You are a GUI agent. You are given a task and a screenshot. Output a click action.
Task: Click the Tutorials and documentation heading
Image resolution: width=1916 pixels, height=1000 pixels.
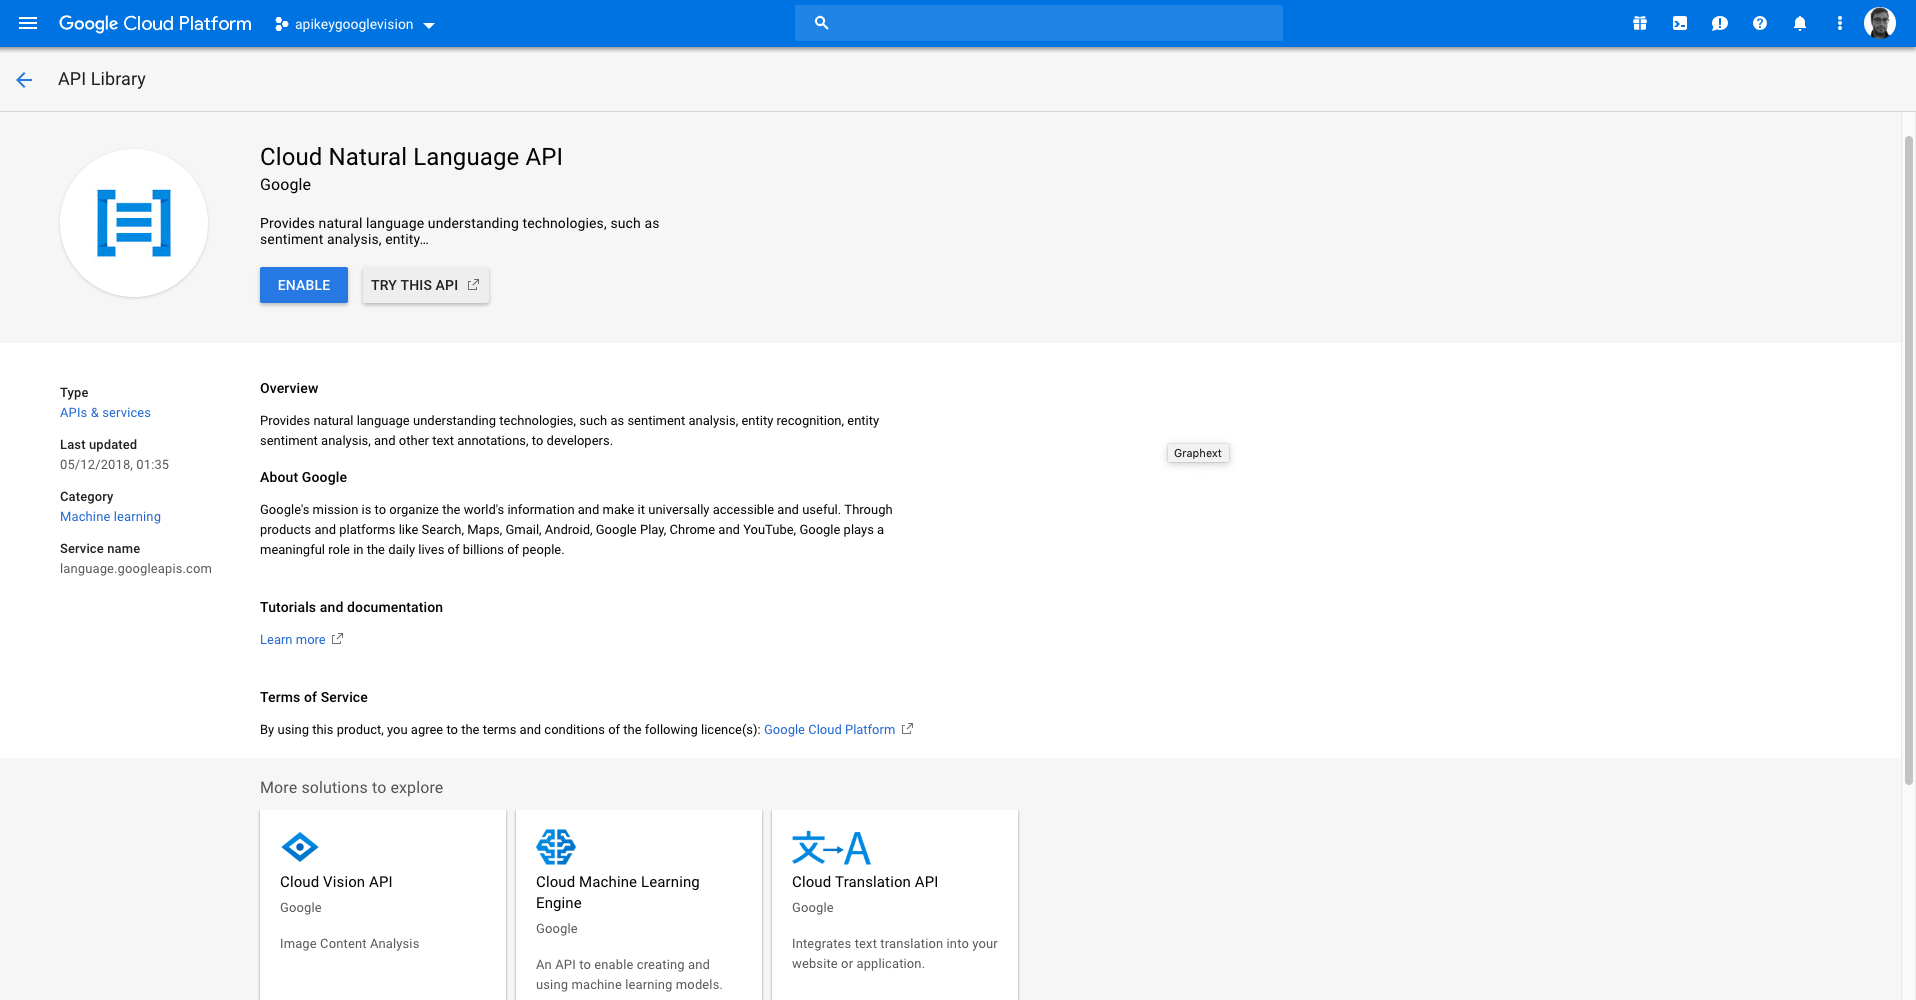click(x=351, y=607)
